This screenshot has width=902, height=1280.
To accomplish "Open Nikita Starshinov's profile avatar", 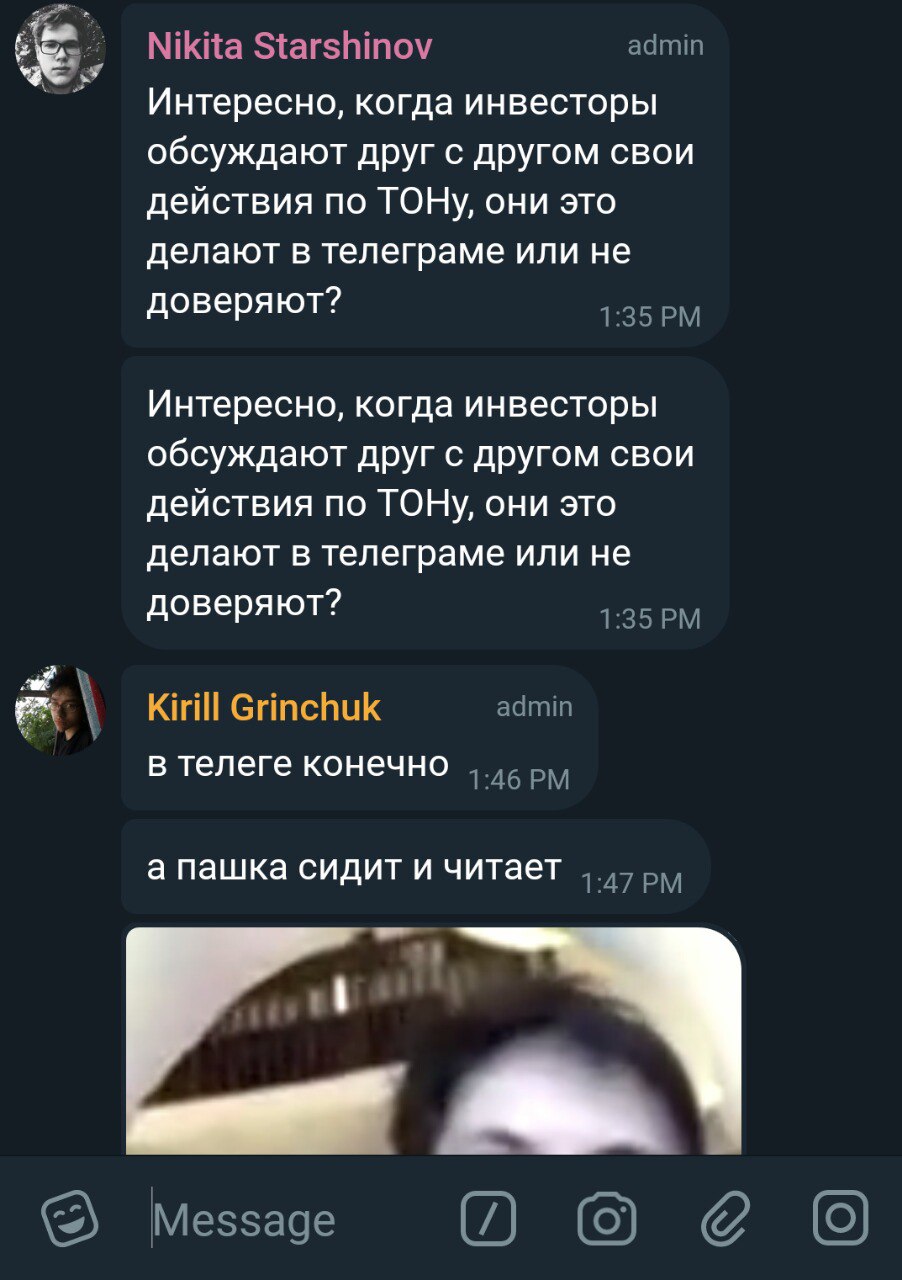I will click(x=61, y=49).
